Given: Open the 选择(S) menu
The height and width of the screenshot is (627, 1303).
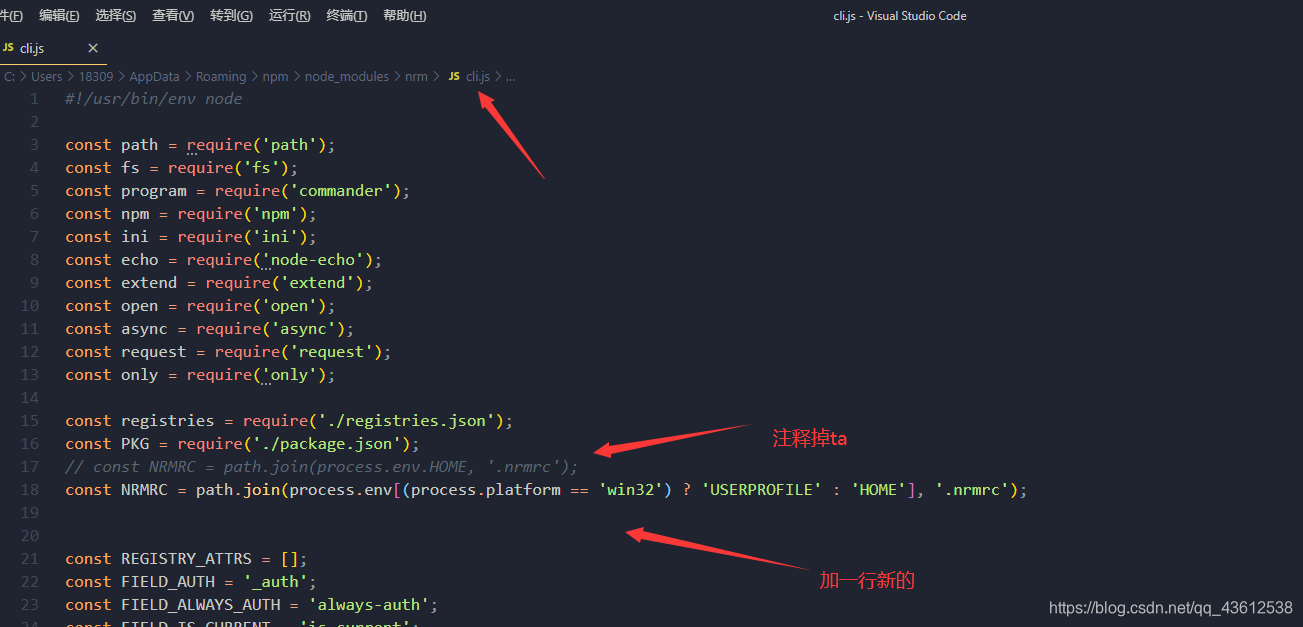Looking at the screenshot, I should coord(116,15).
